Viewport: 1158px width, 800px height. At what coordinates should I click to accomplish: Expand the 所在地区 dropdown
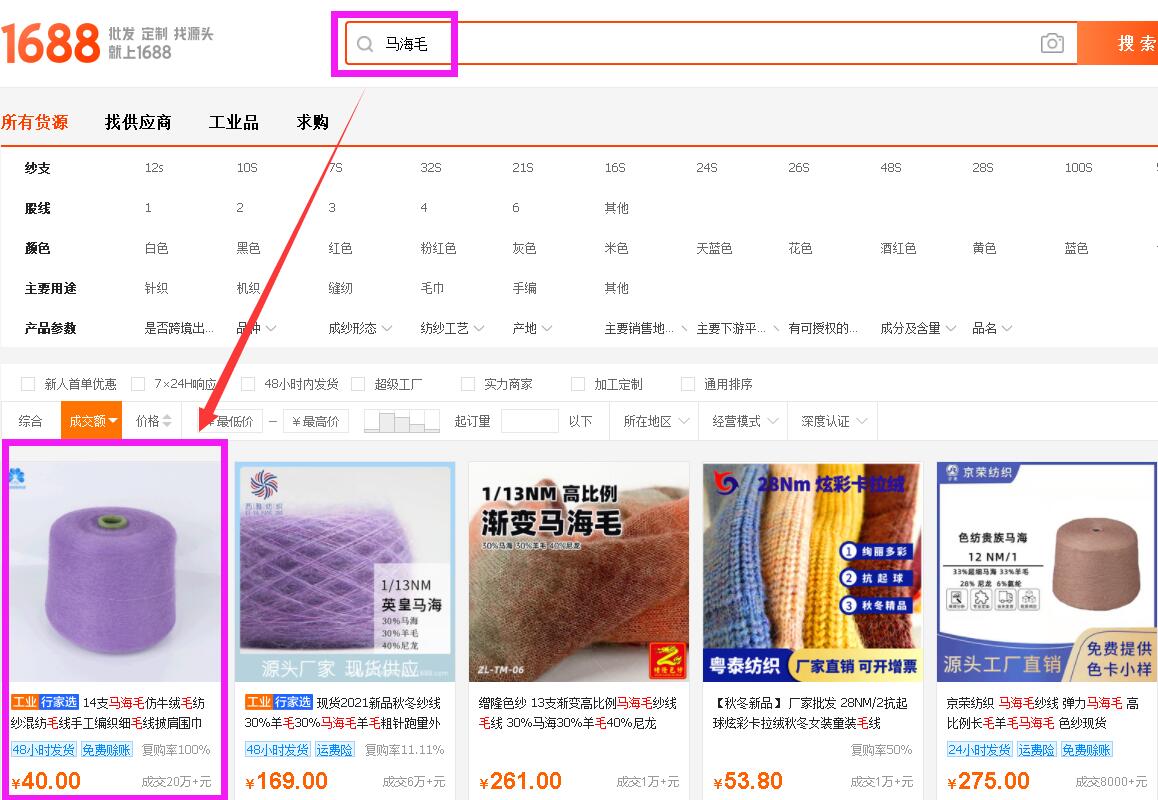[655, 421]
